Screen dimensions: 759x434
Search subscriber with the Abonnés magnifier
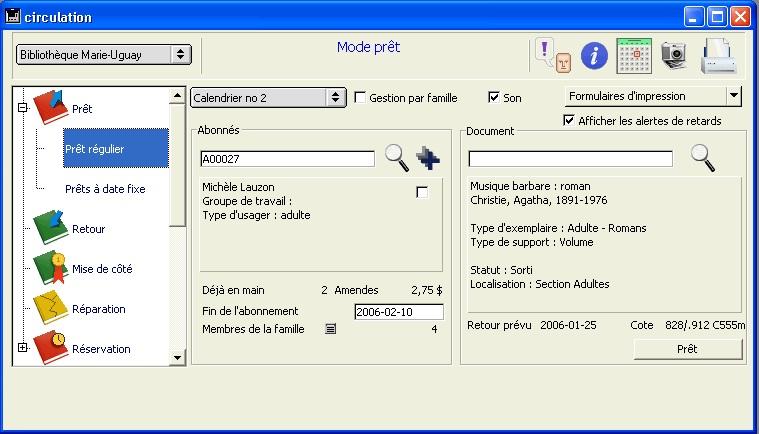click(397, 157)
